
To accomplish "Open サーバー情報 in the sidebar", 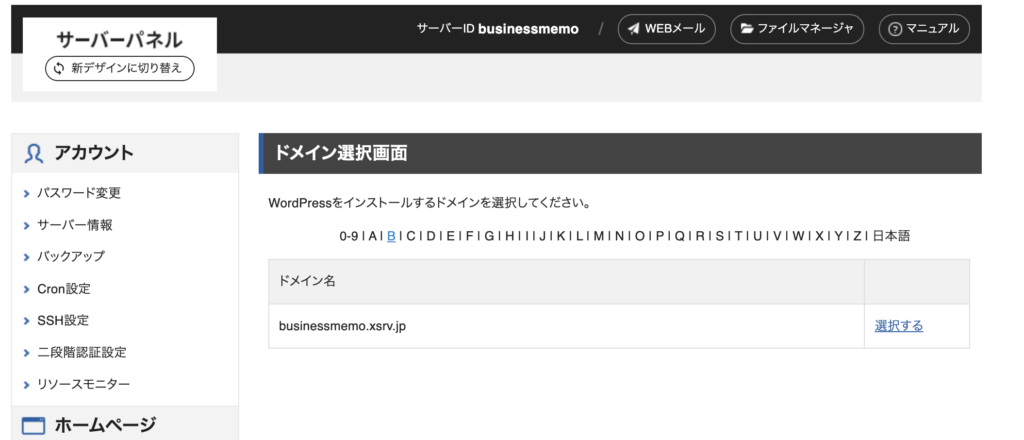I will pyautogui.click(x=74, y=225).
